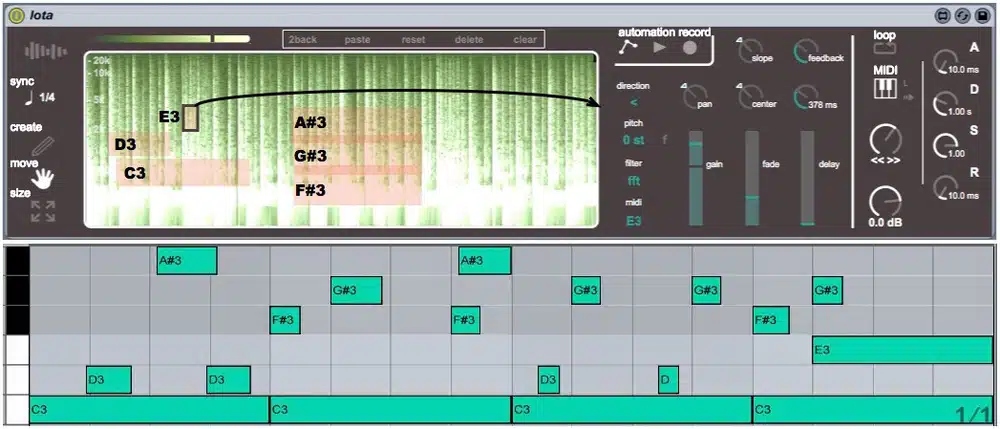
Task: Click the hot-swap preset icon in title bar
Action: 943,15
